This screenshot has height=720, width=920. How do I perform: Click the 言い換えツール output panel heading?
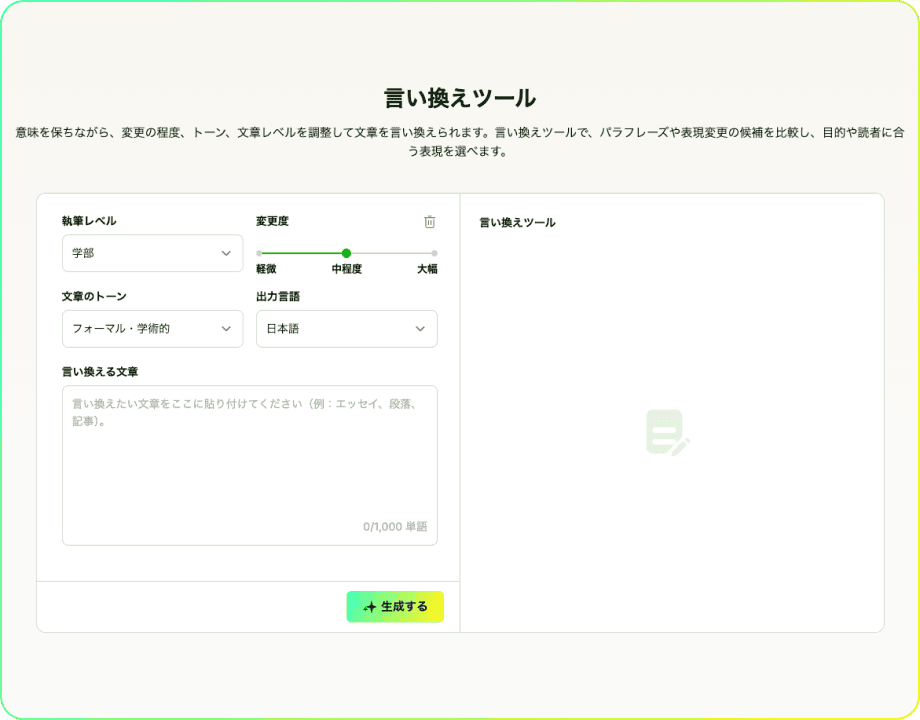(518, 223)
